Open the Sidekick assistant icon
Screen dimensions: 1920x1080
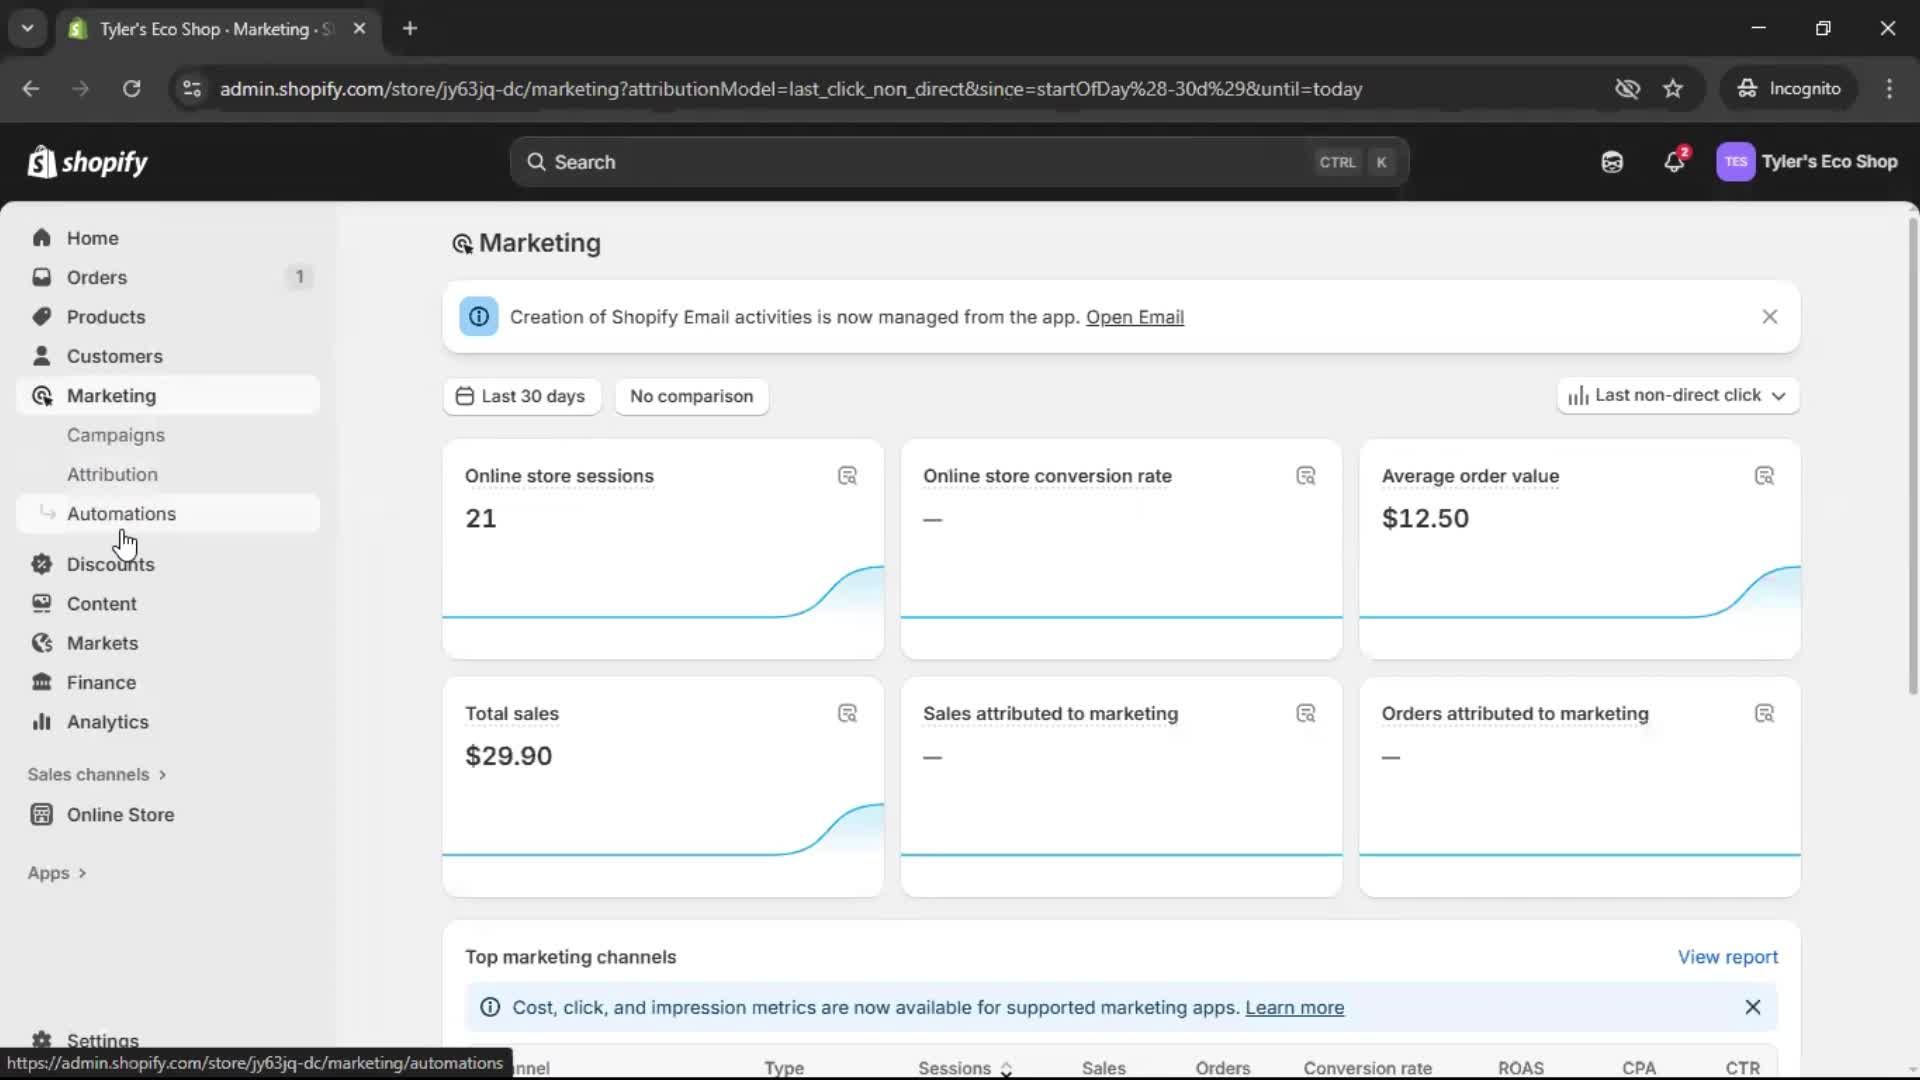1612,162
